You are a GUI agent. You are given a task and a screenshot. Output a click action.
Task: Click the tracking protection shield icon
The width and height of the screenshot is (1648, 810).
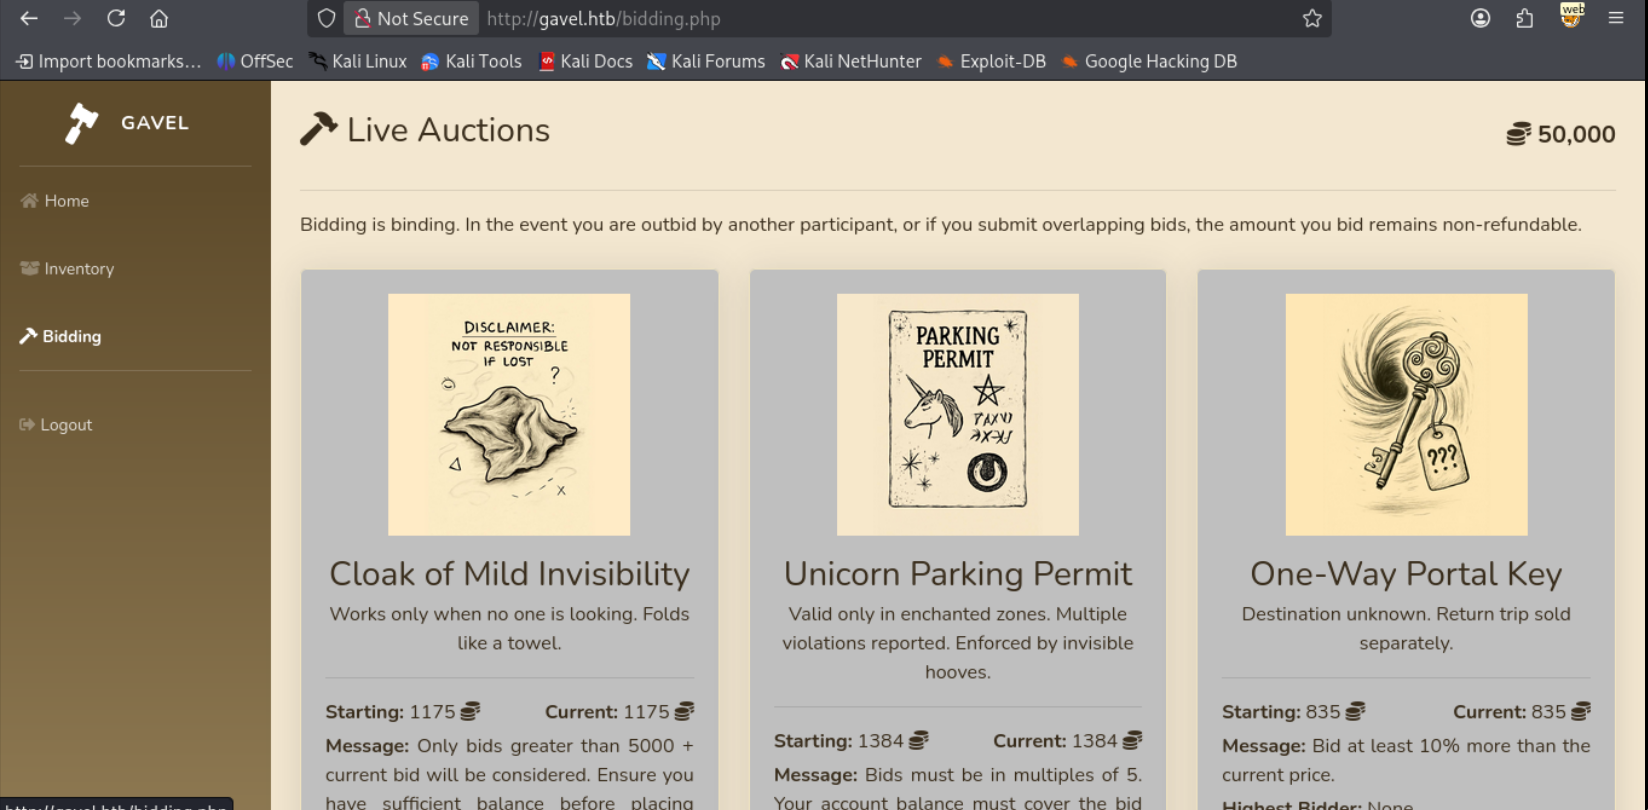[326, 18]
